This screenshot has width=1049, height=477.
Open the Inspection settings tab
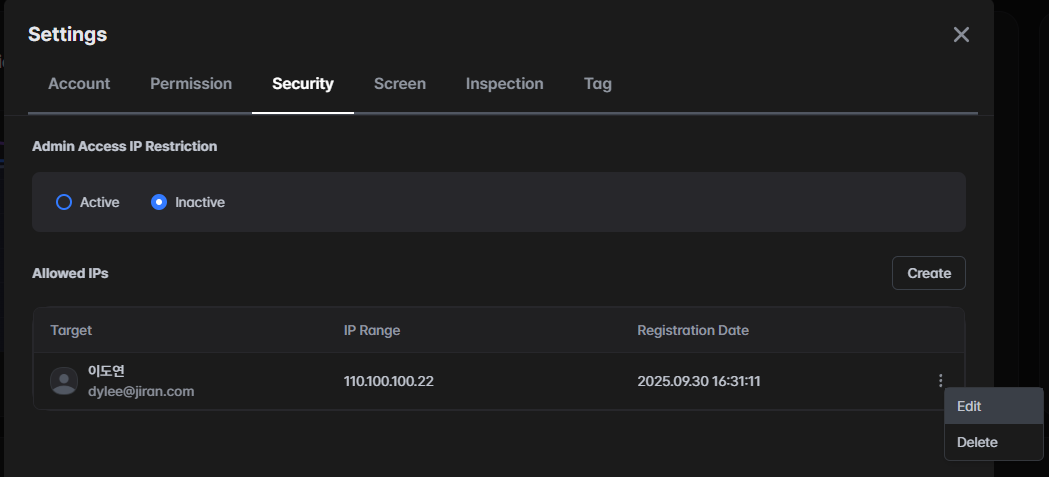coord(504,84)
